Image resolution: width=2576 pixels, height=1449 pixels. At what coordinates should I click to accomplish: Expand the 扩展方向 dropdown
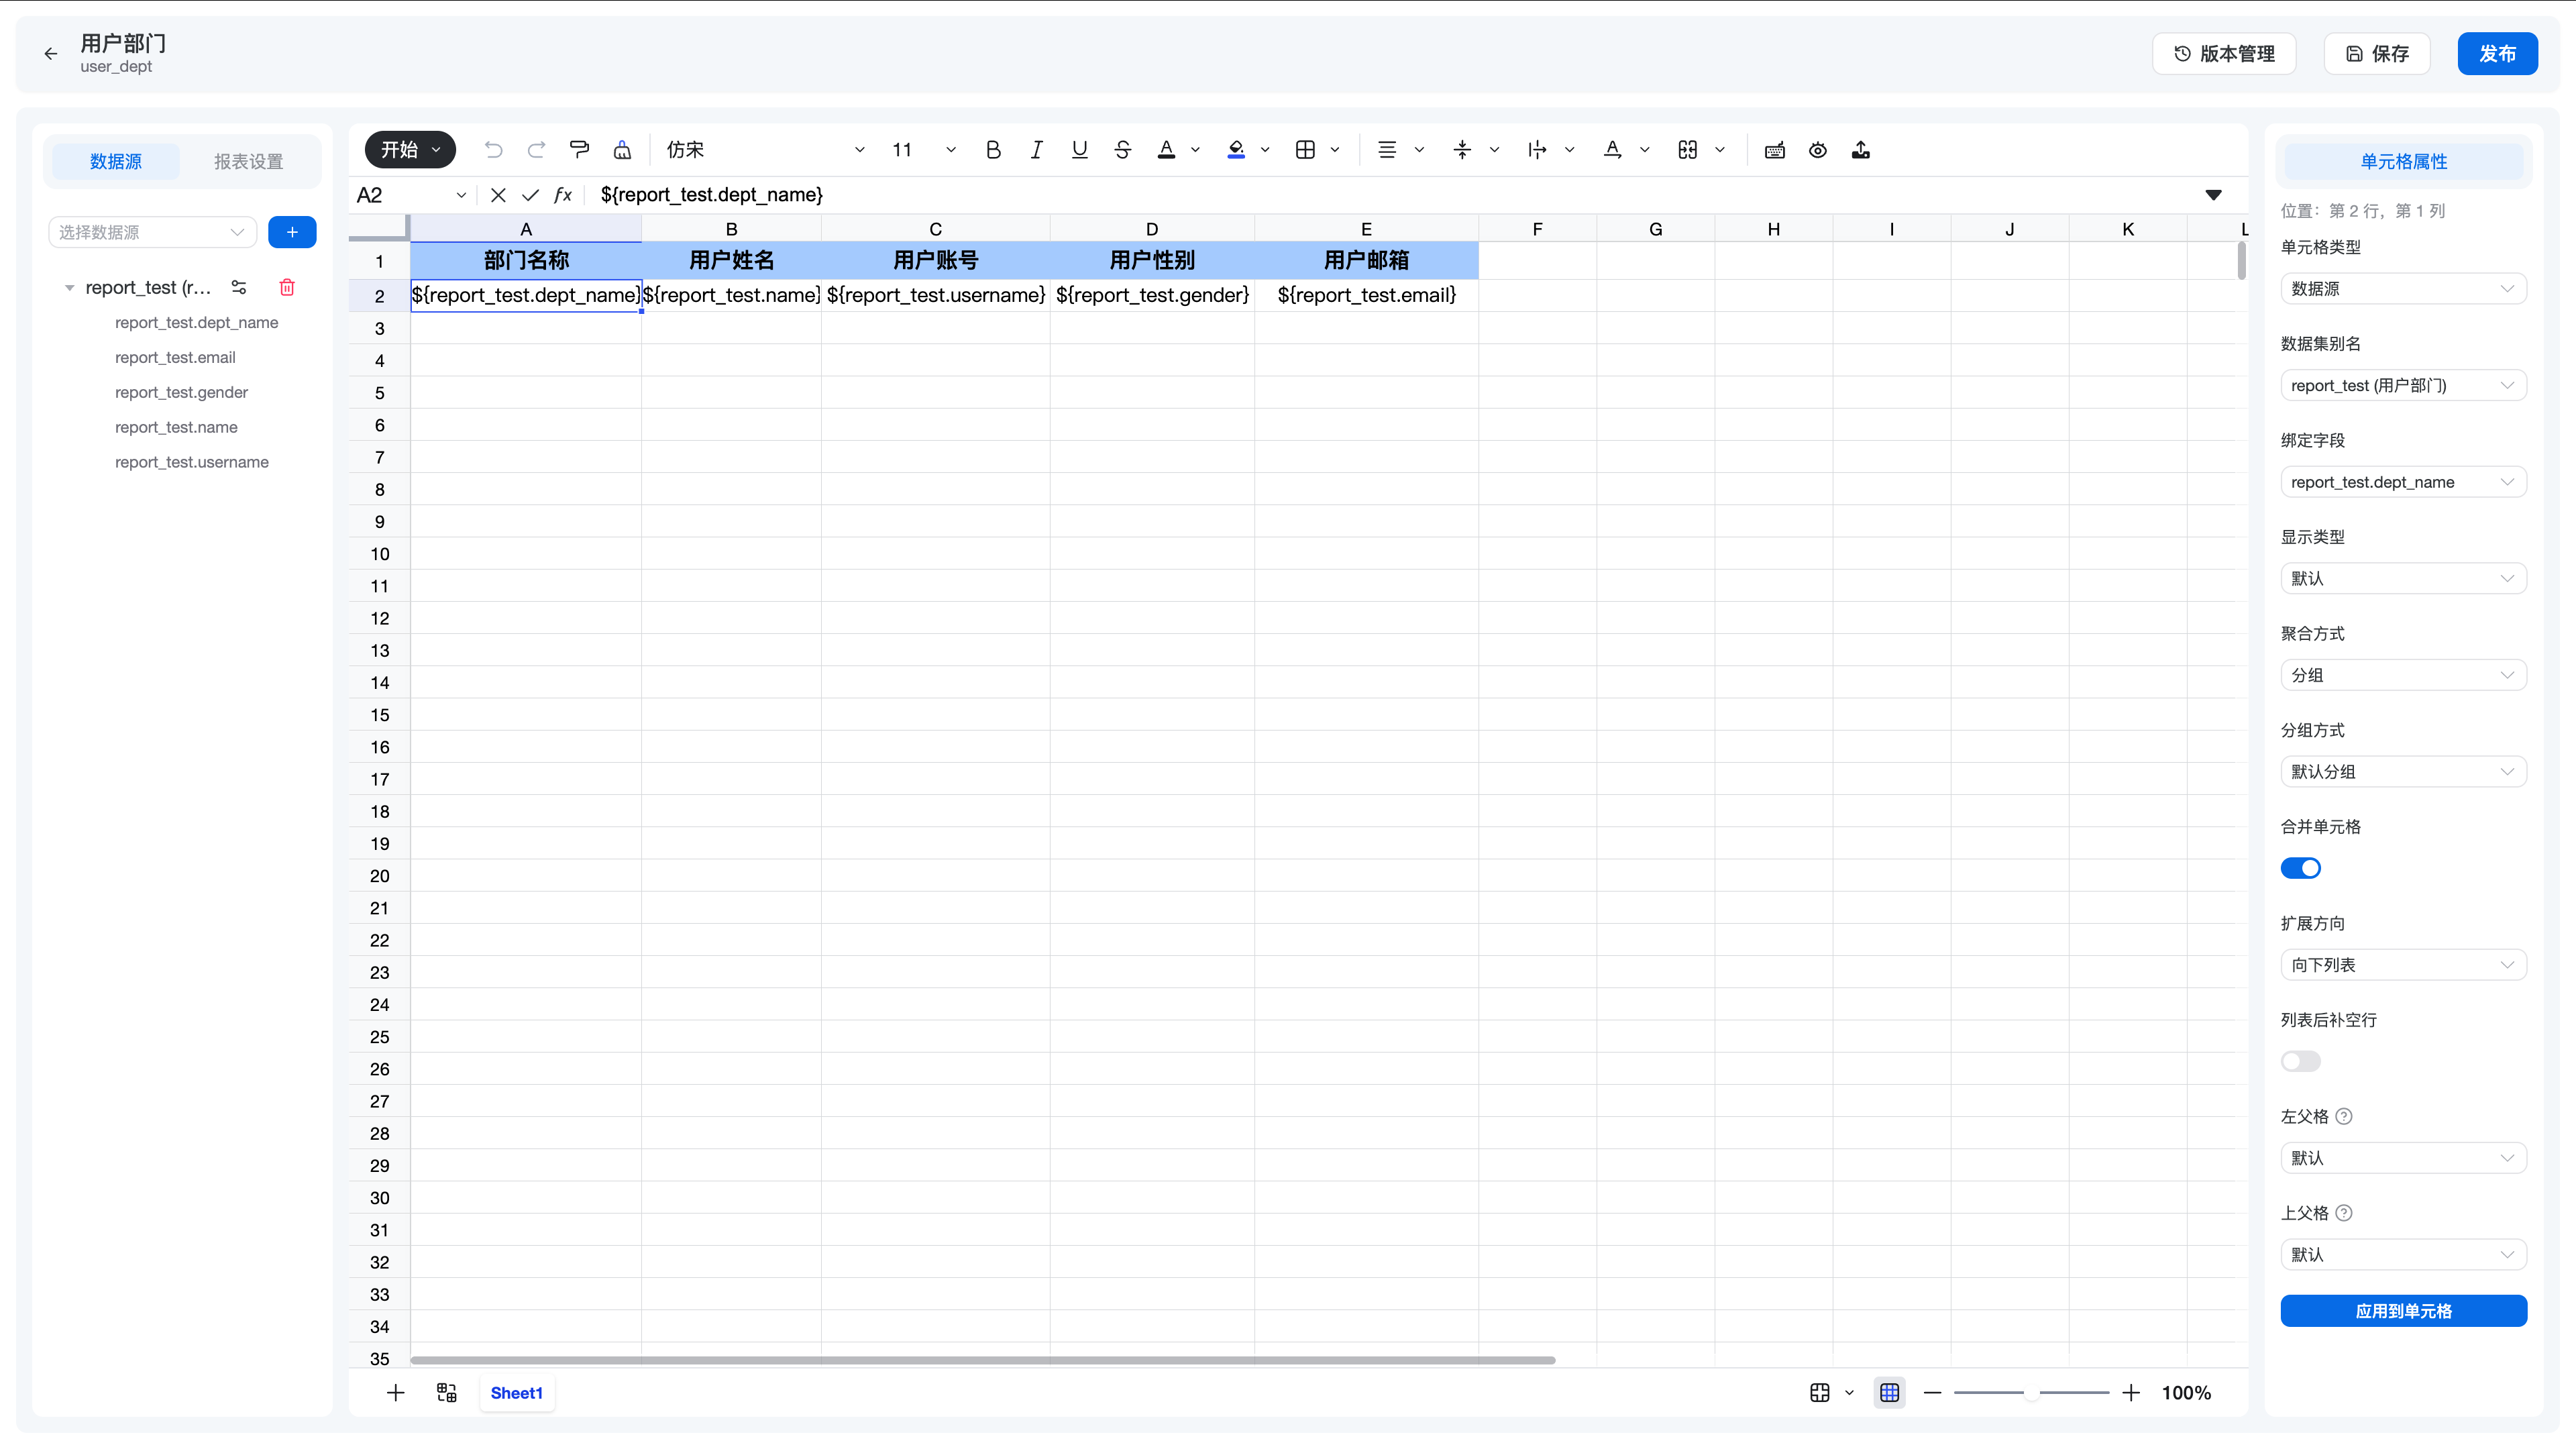point(2403,965)
